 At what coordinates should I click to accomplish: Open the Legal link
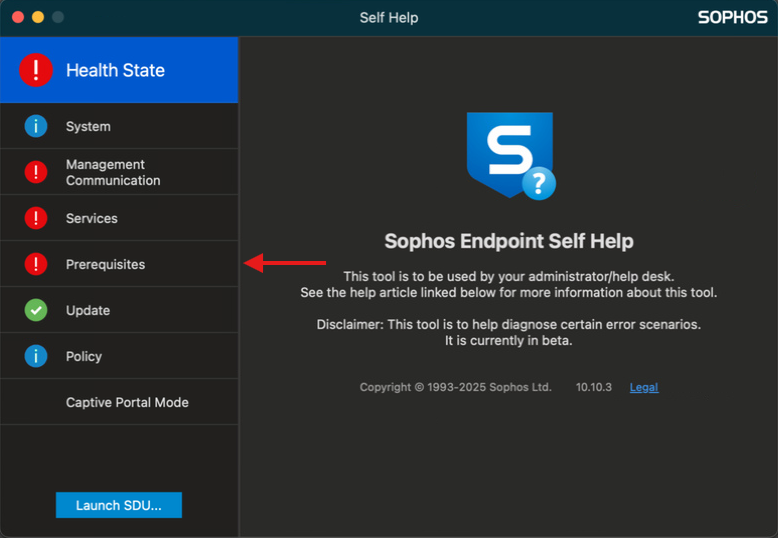[643, 387]
